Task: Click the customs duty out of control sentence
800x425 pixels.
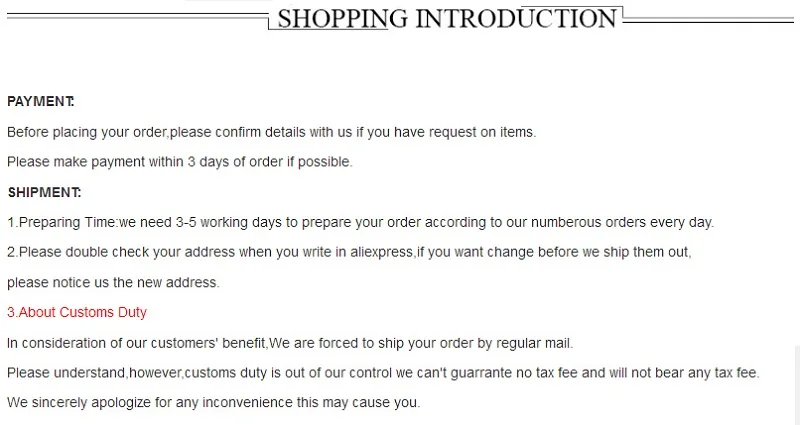Action: coord(383,372)
